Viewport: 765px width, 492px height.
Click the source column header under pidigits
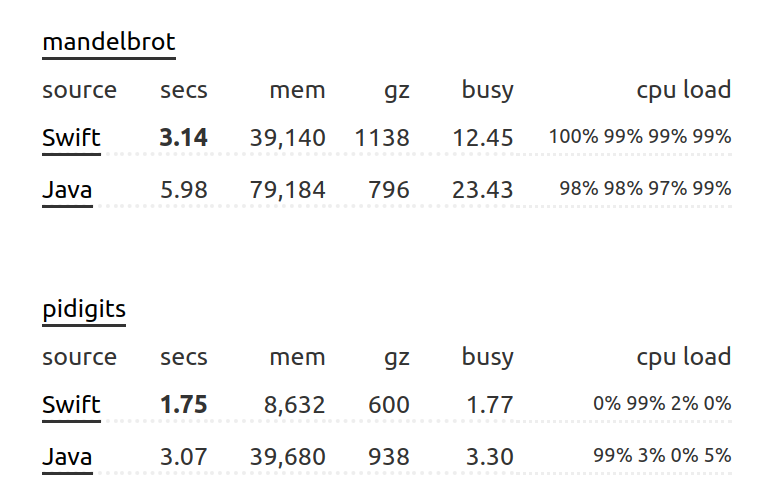[x=79, y=357]
